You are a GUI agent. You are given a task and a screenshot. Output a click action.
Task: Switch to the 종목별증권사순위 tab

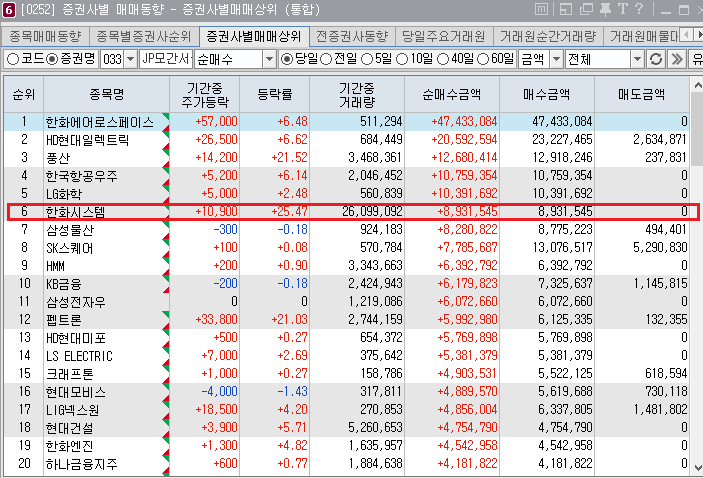pos(144,36)
